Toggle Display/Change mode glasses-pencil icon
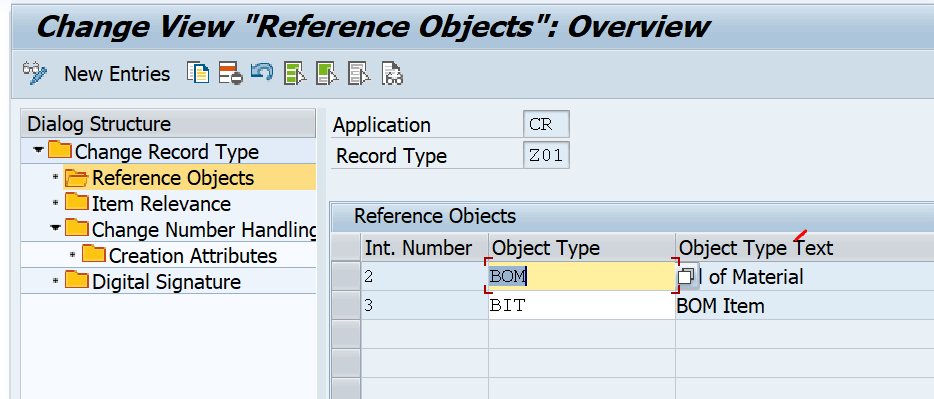Screen dimensions: 934x399 click(35, 73)
